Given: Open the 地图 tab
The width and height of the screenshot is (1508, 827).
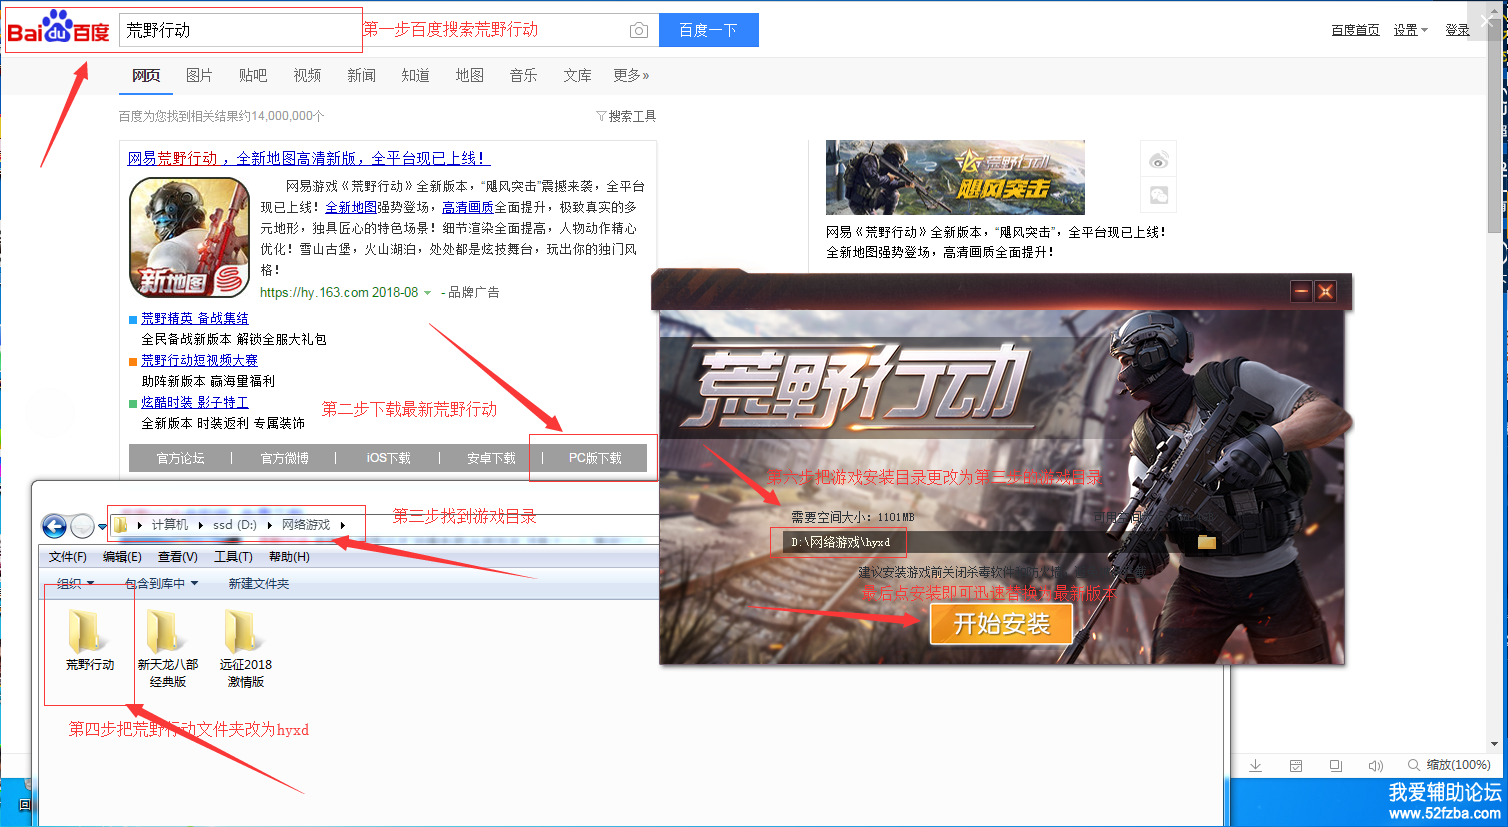Looking at the screenshot, I should [469, 75].
